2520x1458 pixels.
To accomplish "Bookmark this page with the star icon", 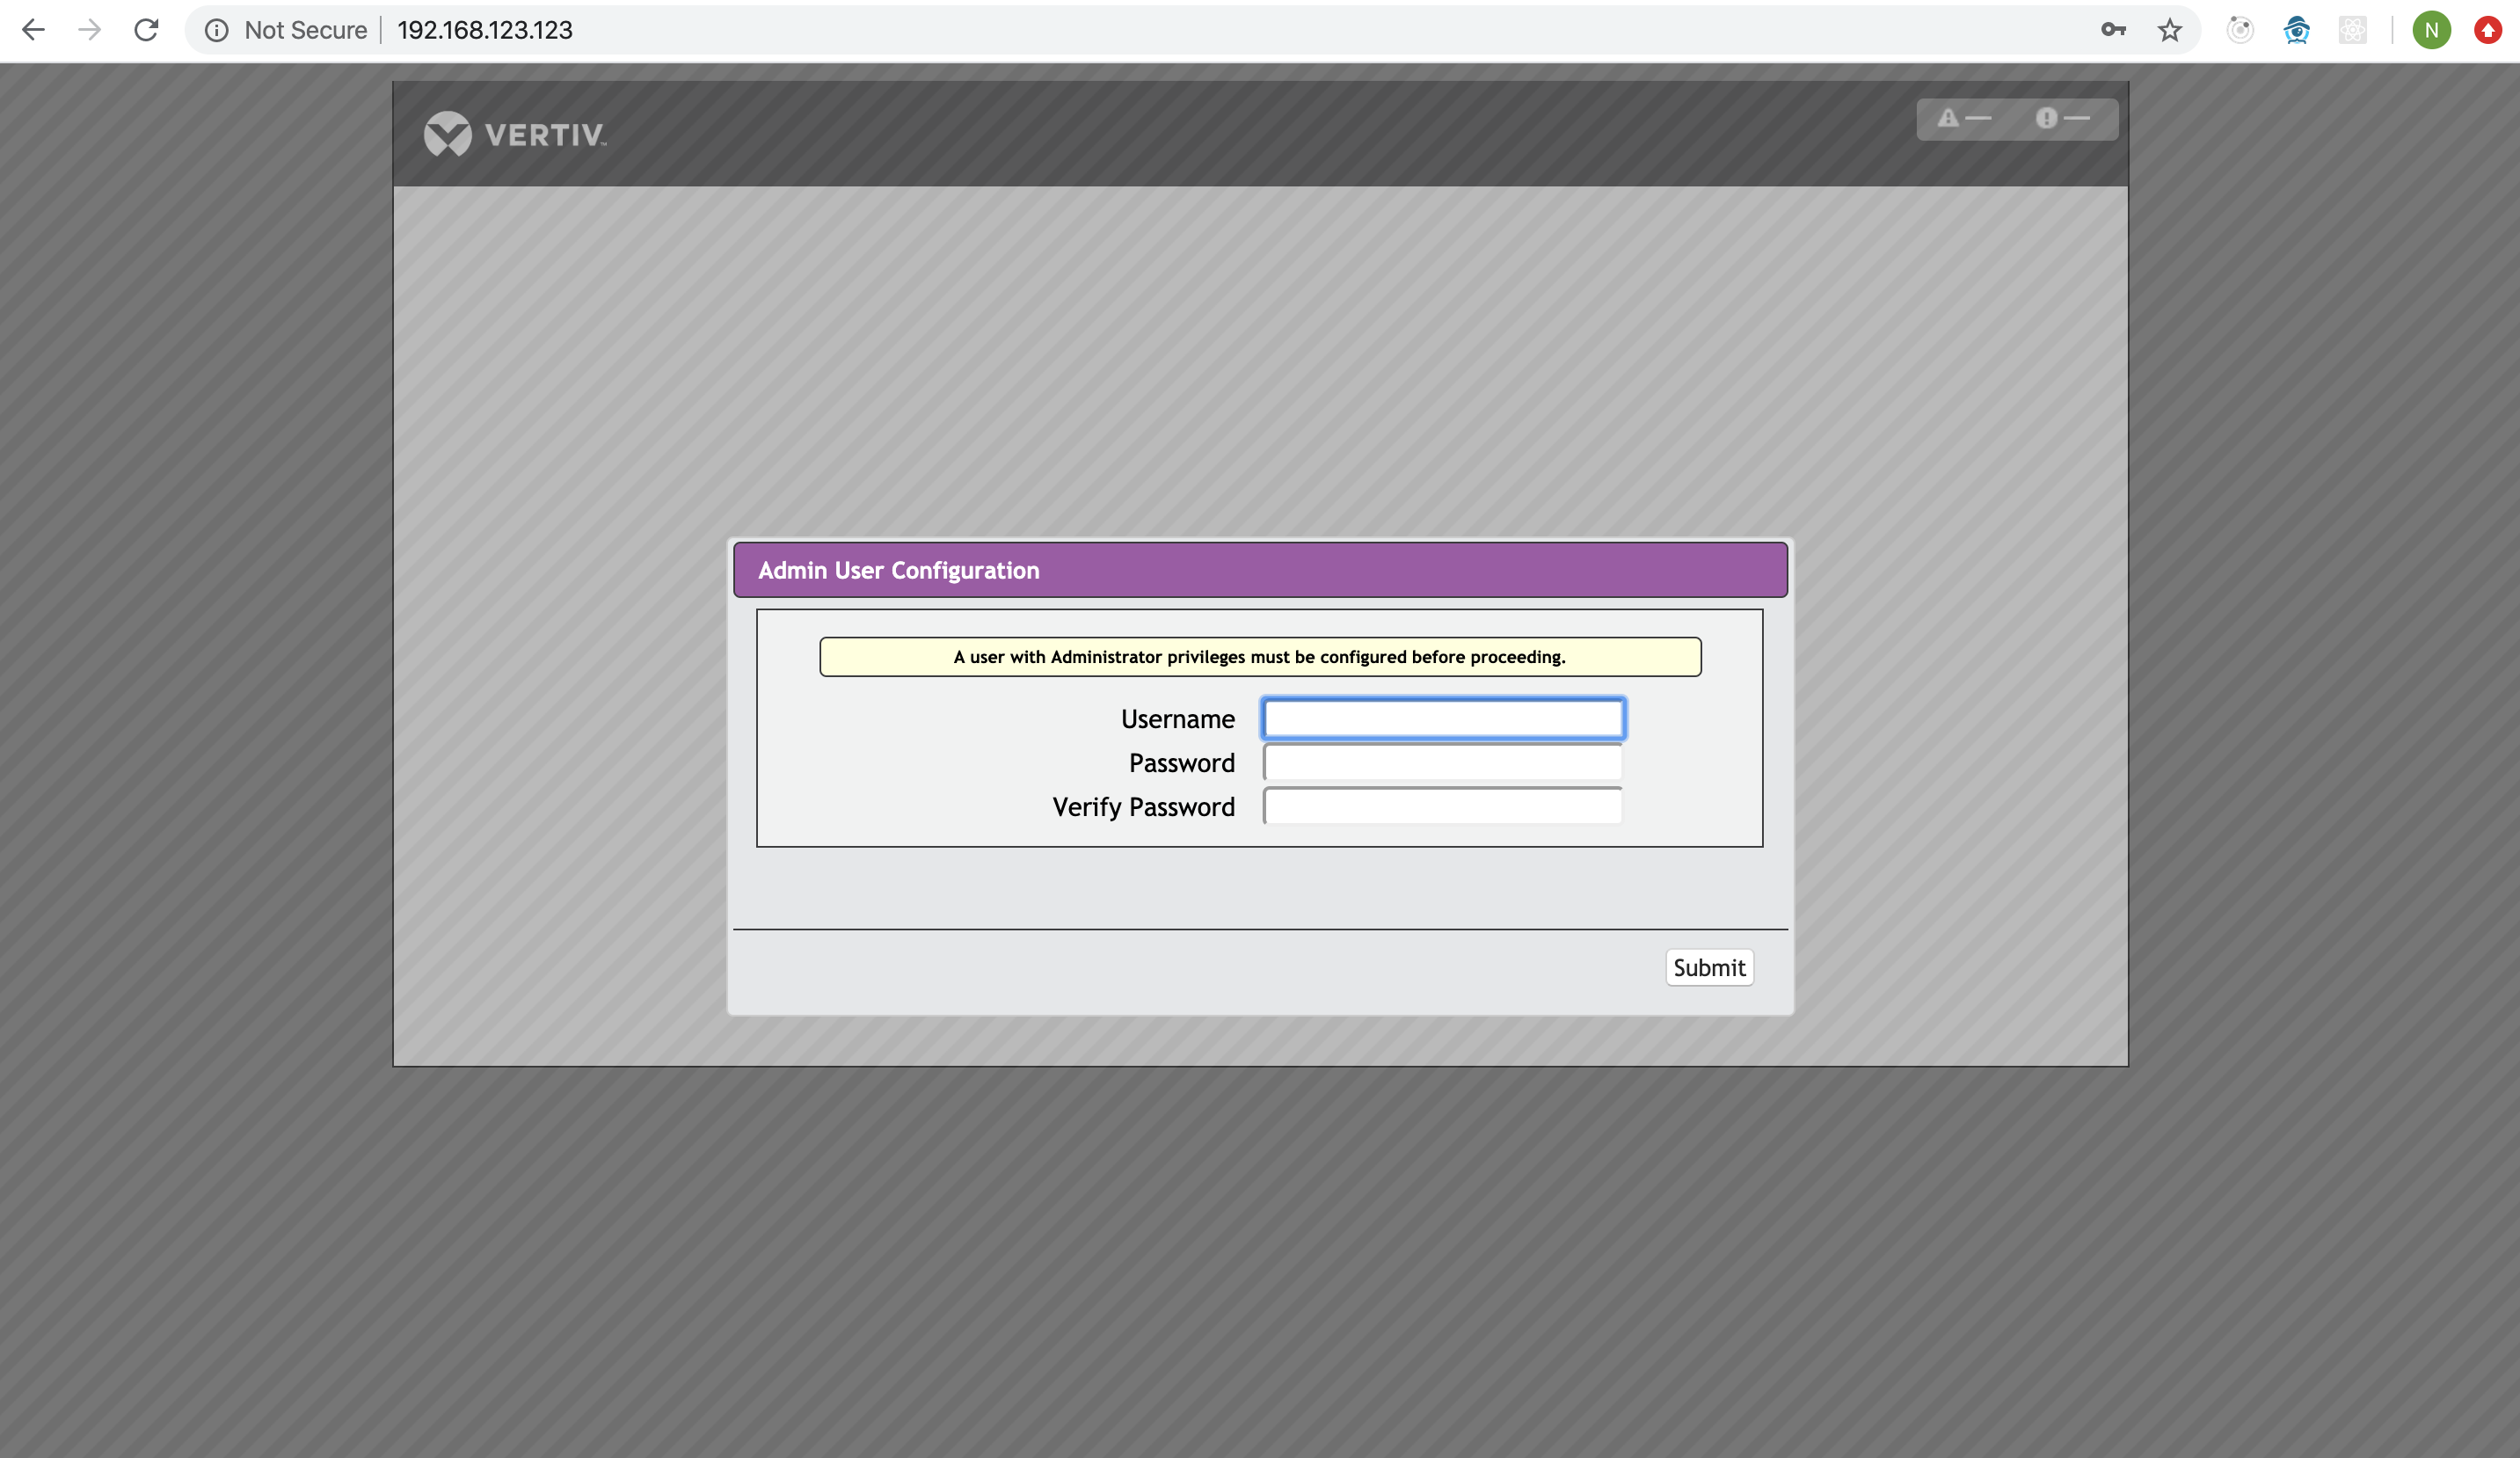I will point(2169,30).
